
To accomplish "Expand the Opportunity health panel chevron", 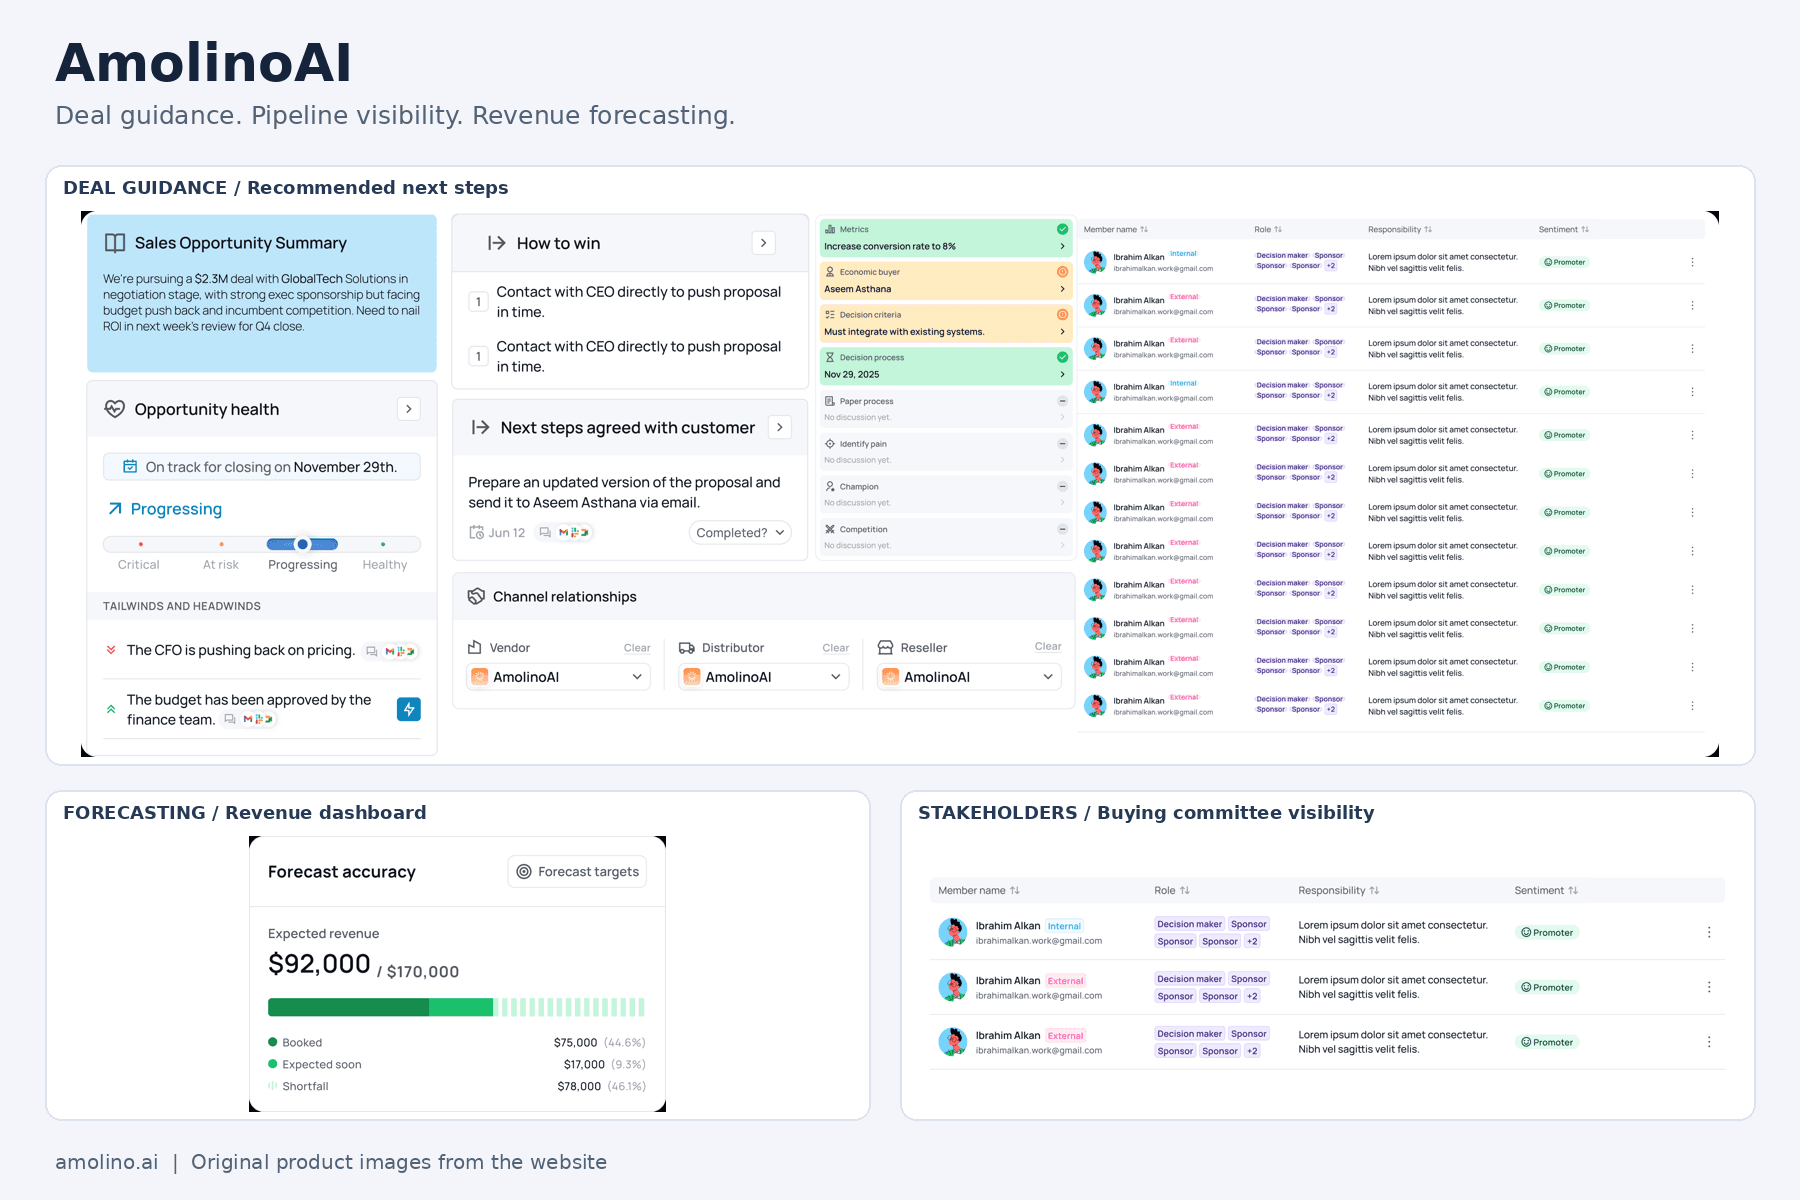I will click(x=408, y=409).
